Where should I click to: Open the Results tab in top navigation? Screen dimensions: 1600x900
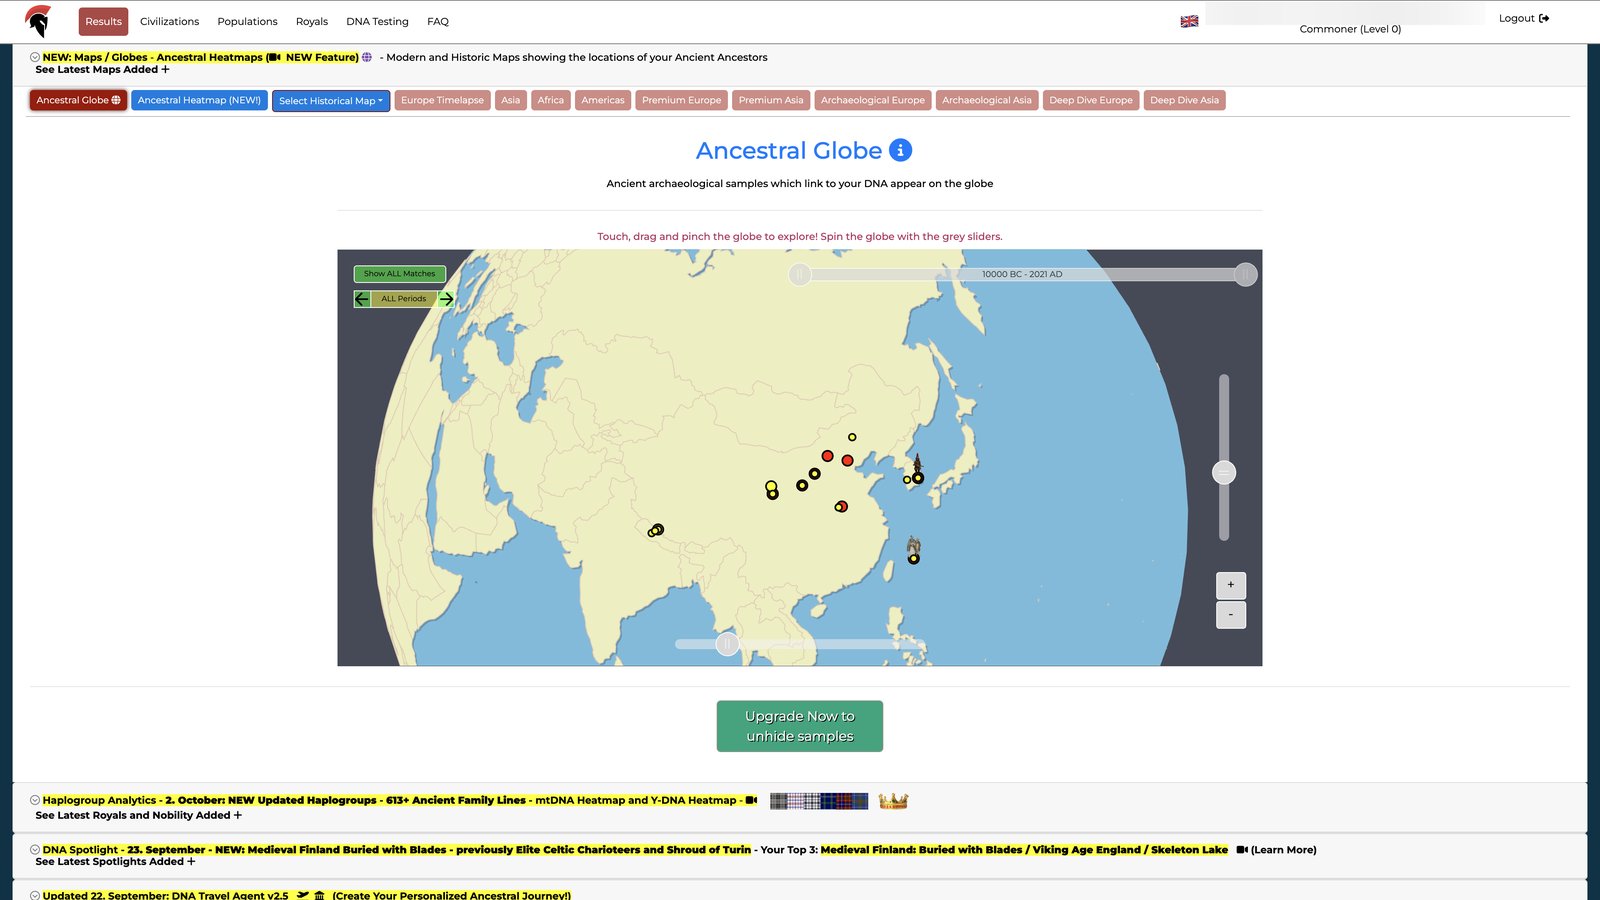[x=103, y=21]
